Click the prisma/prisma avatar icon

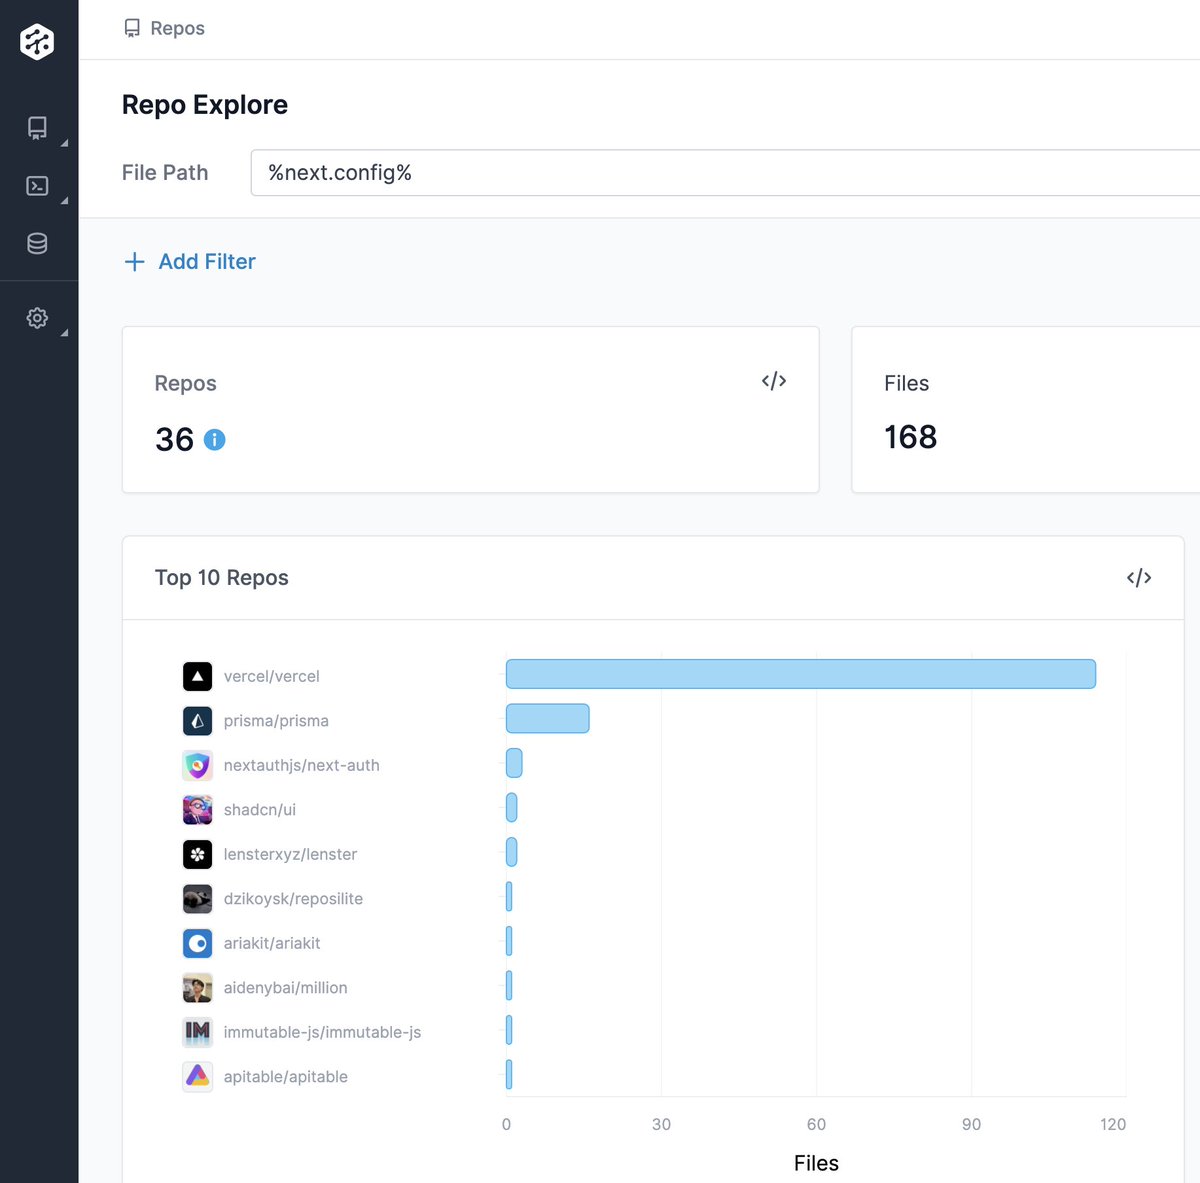click(198, 720)
